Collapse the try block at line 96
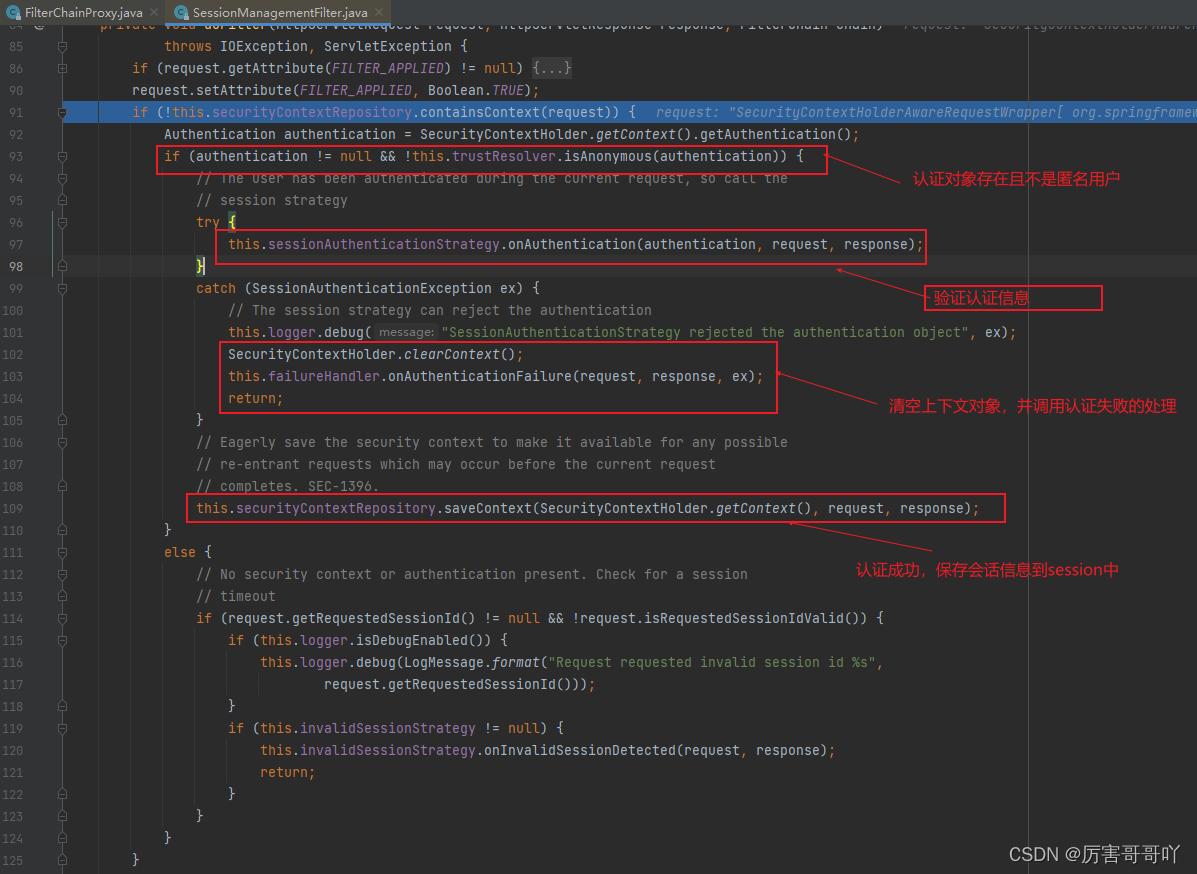Viewport: 1197px width, 874px height. (x=62, y=222)
